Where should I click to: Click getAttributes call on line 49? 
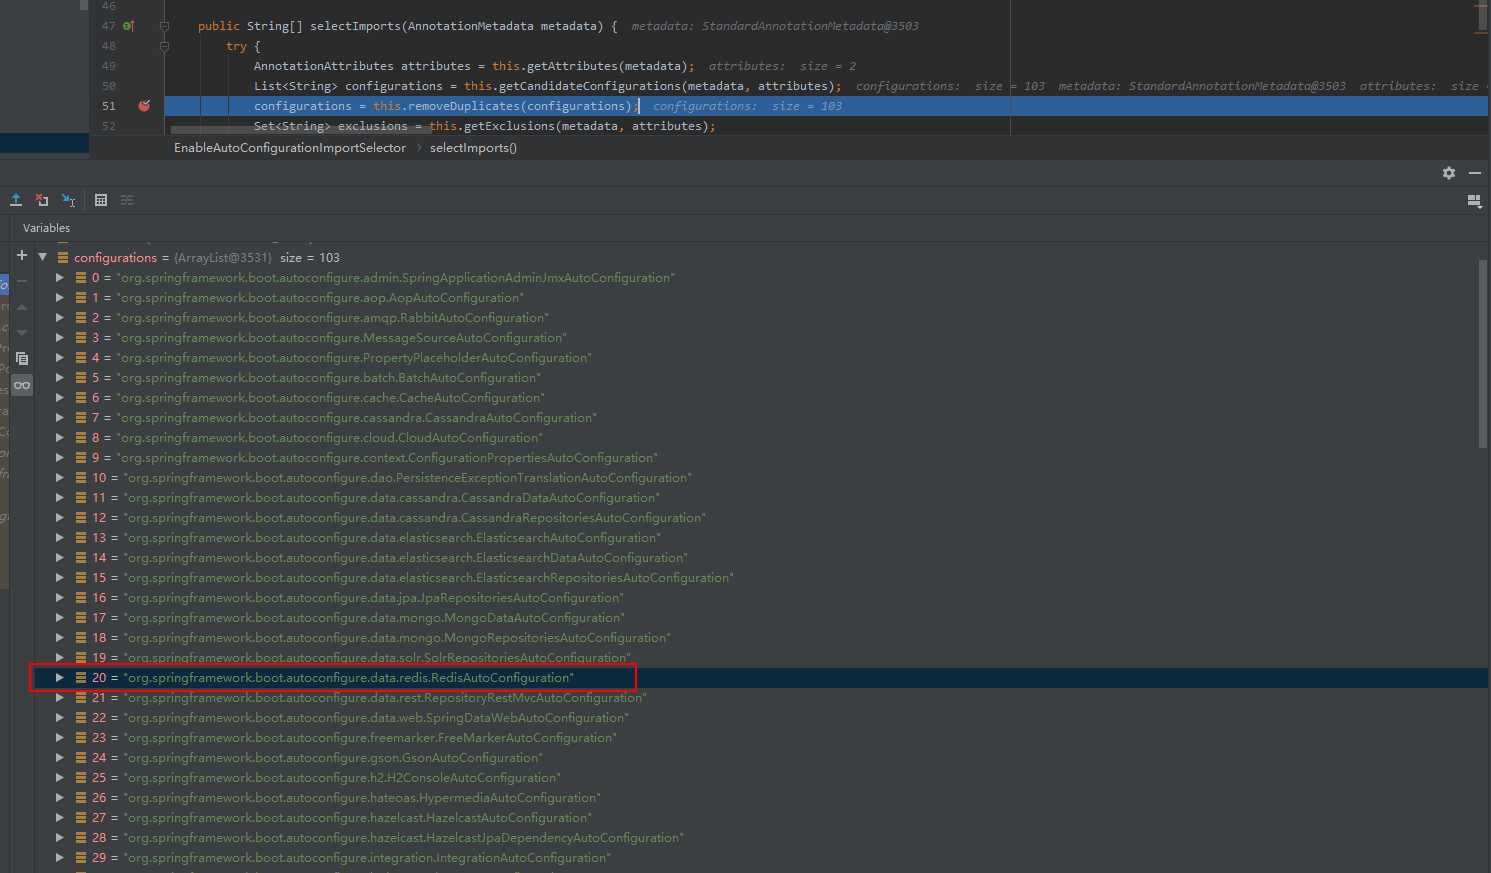point(571,66)
